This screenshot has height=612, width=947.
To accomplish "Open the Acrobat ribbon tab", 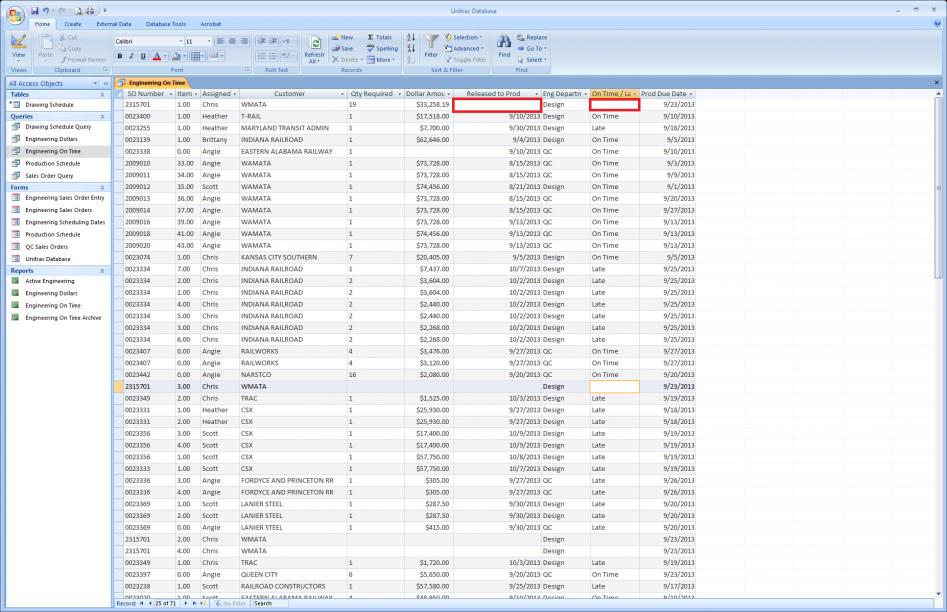I will pyautogui.click(x=211, y=24).
